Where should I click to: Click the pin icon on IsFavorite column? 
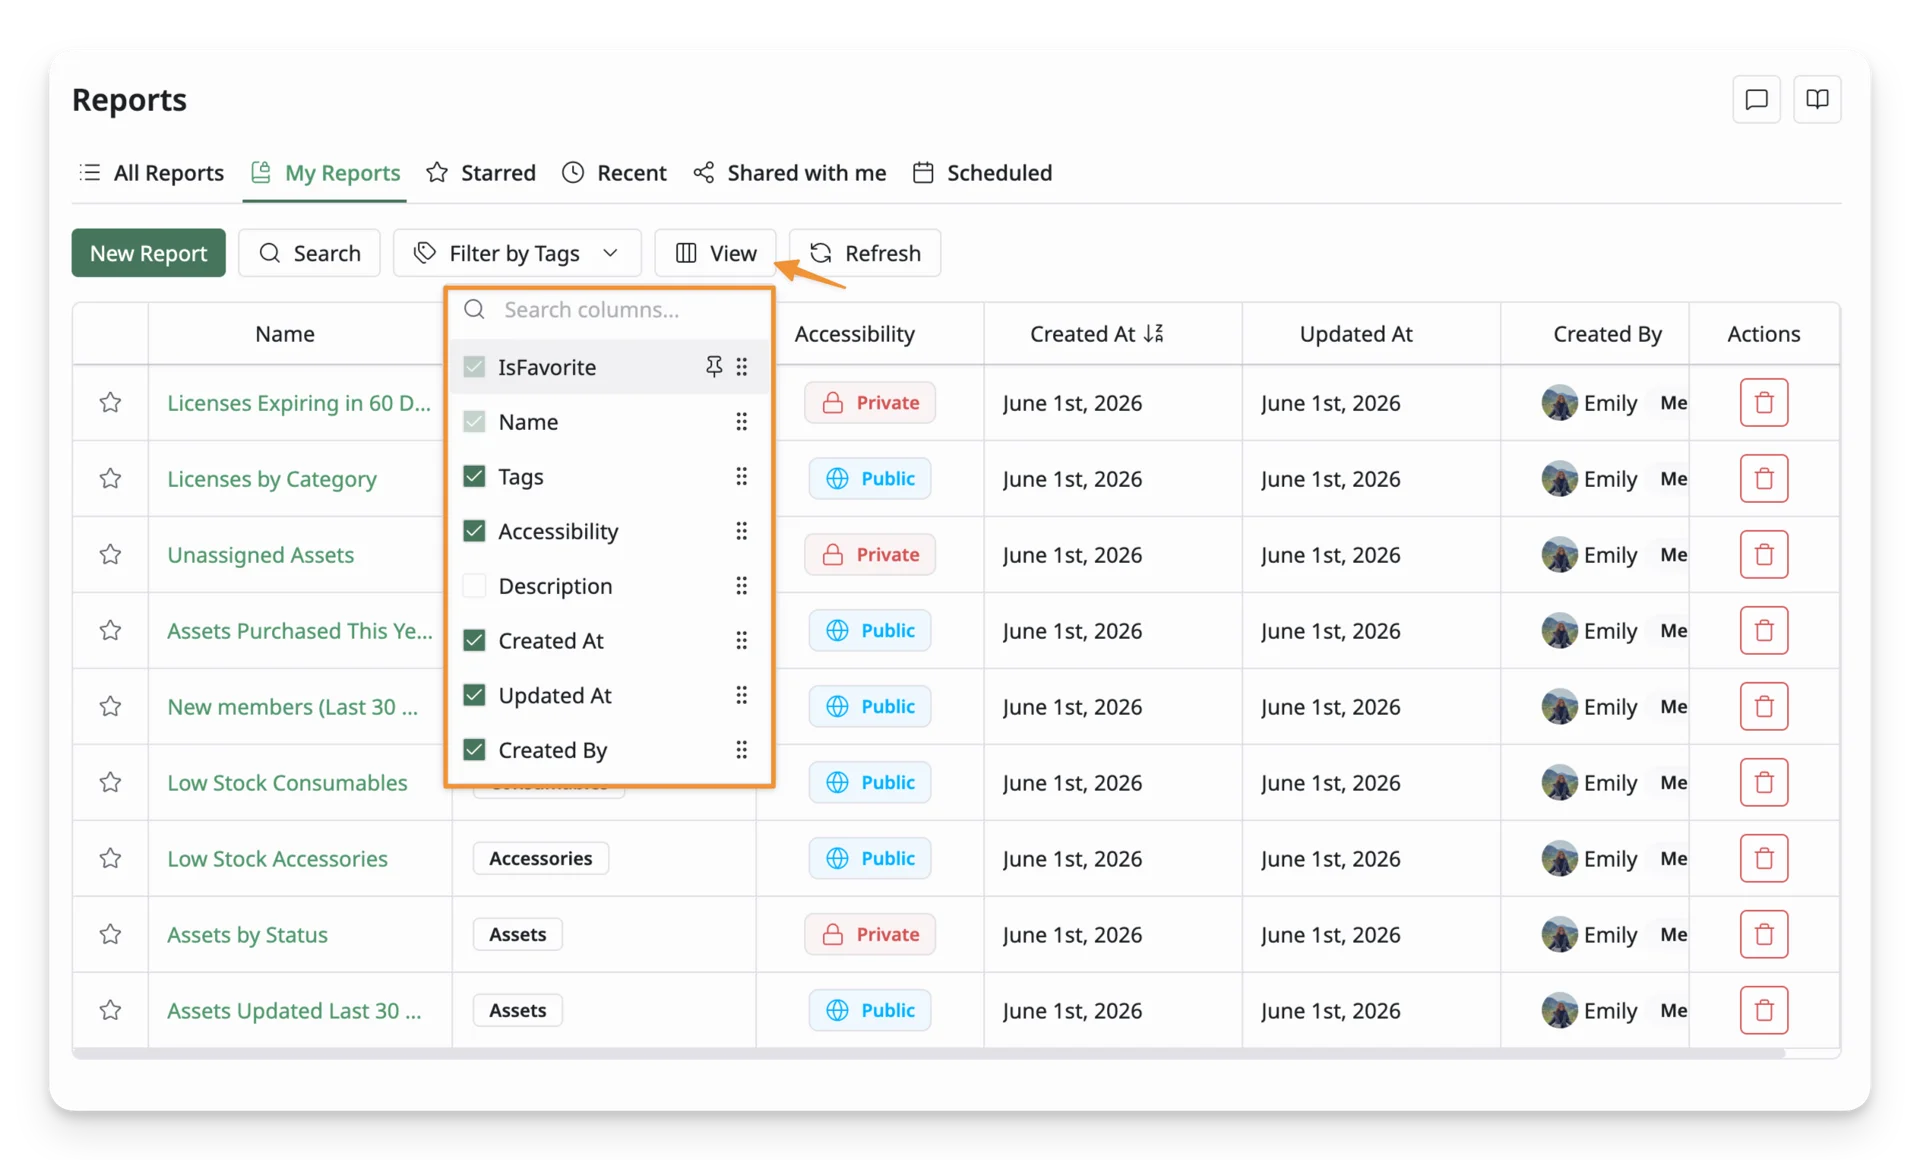coord(713,366)
